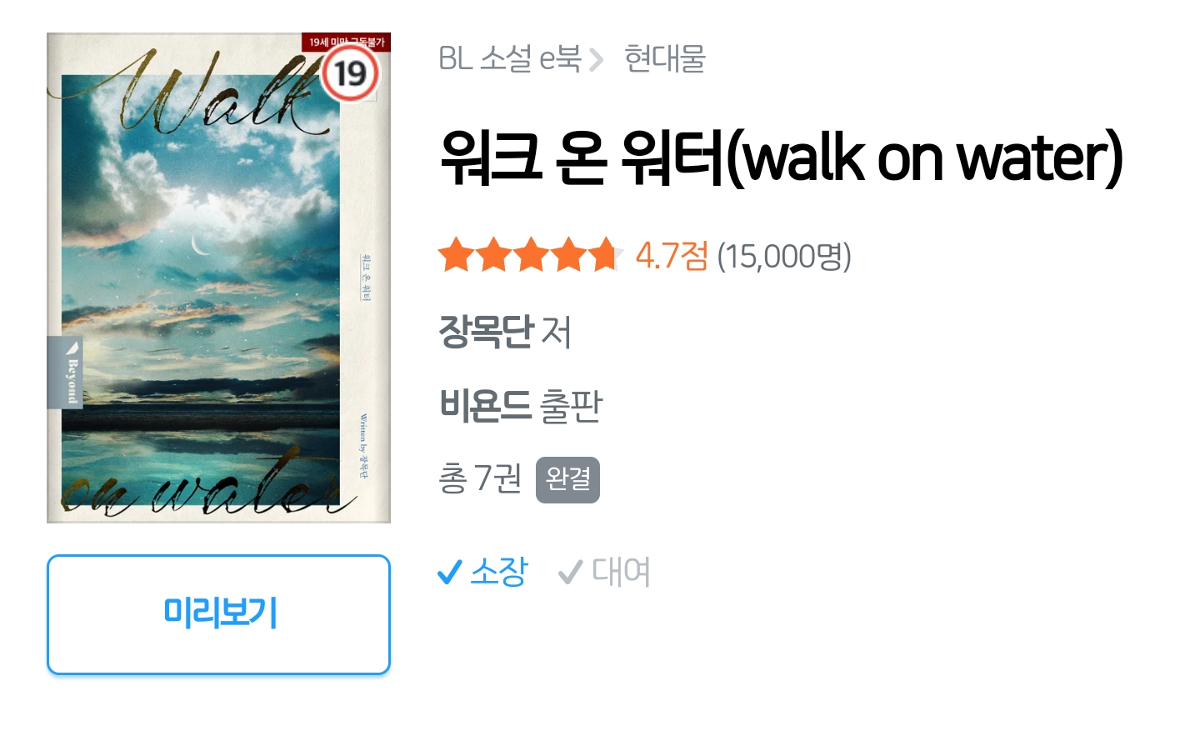Open author 장목단's page
The image size is (1200, 741).
click(485, 332)
